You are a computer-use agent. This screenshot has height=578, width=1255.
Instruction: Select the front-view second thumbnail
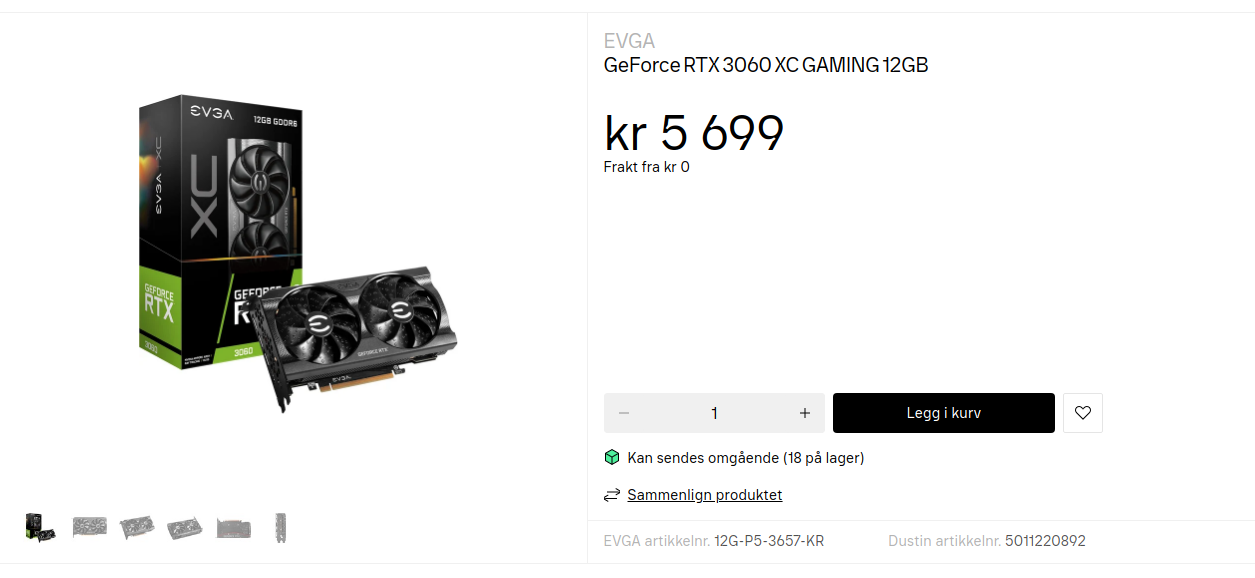tap(89, 527)
